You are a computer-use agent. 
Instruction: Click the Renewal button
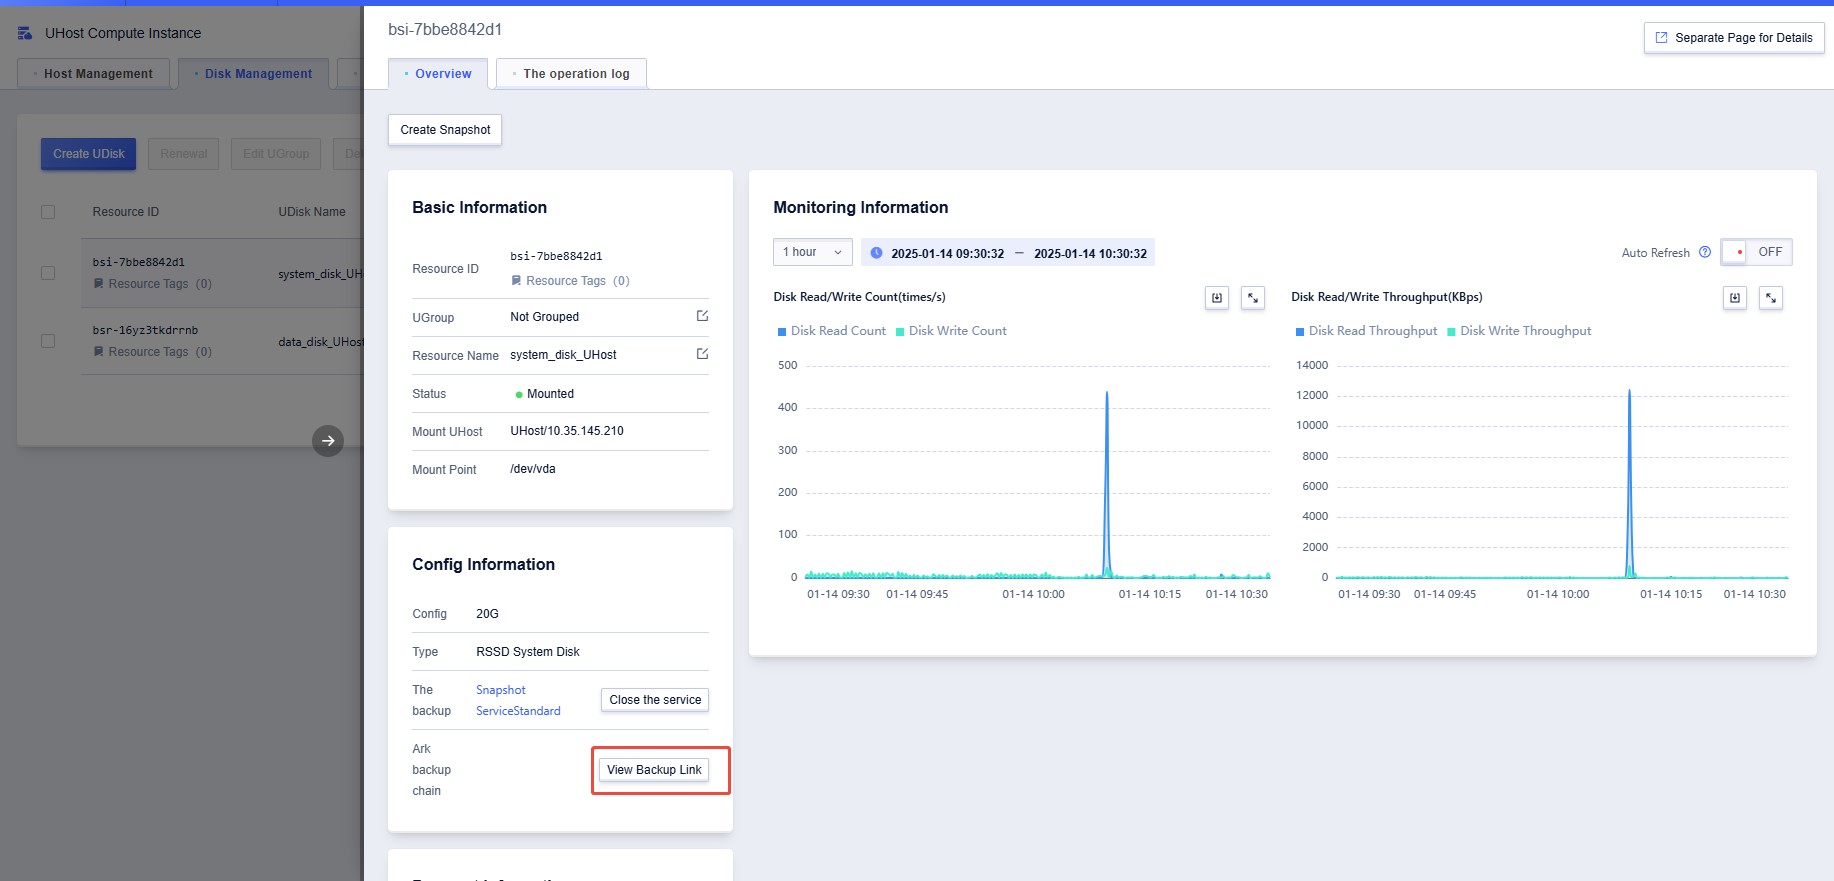click(x=184, y=154)
